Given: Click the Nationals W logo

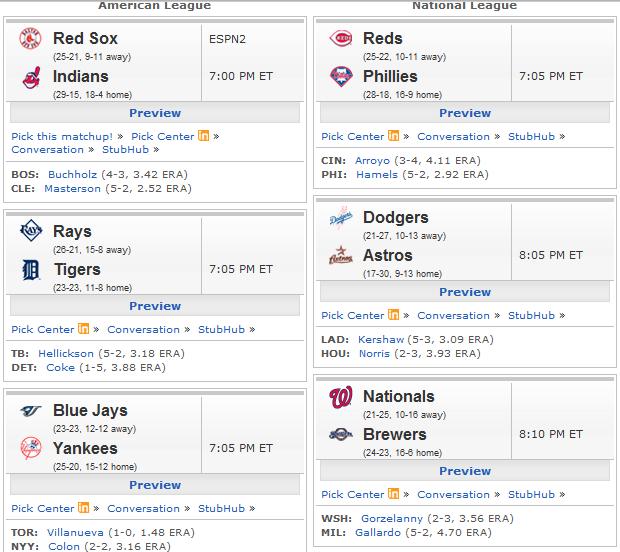Looking at the screenshot, I should 340,397.
